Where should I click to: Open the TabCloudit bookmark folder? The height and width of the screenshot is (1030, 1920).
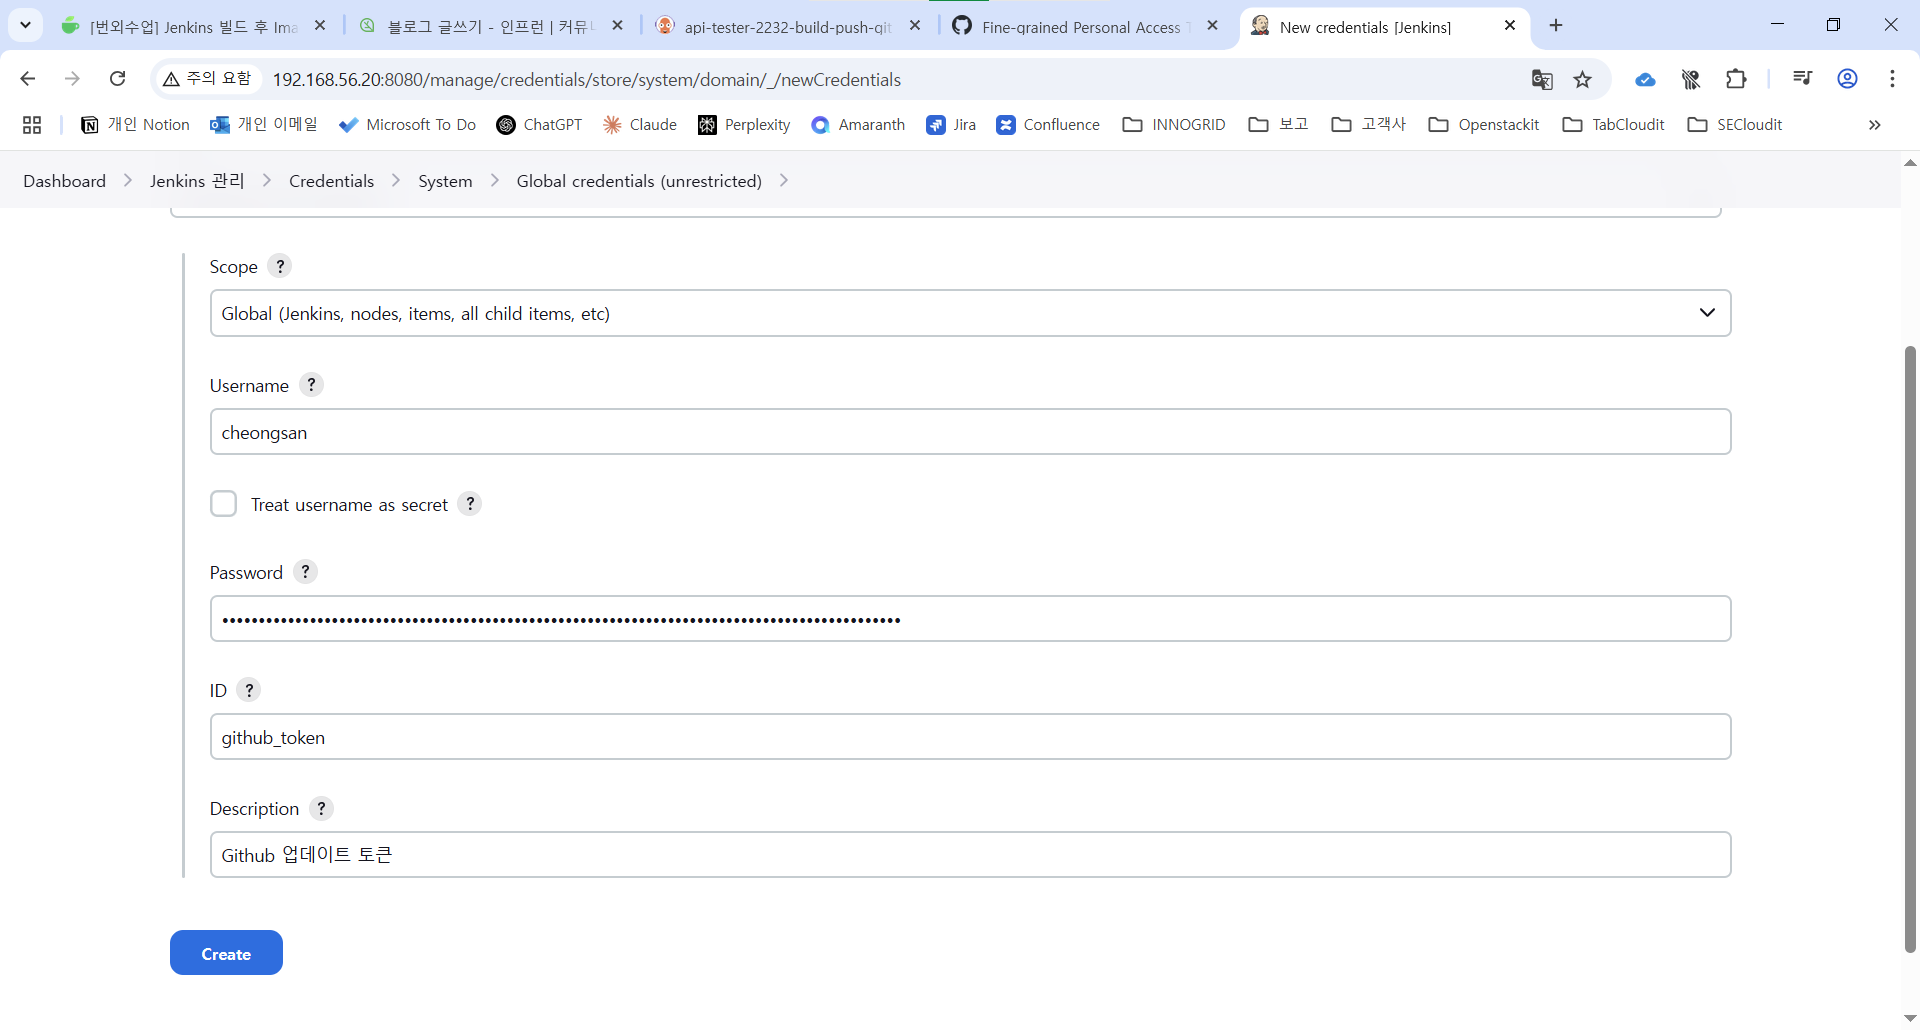[x=1614, y=125]
